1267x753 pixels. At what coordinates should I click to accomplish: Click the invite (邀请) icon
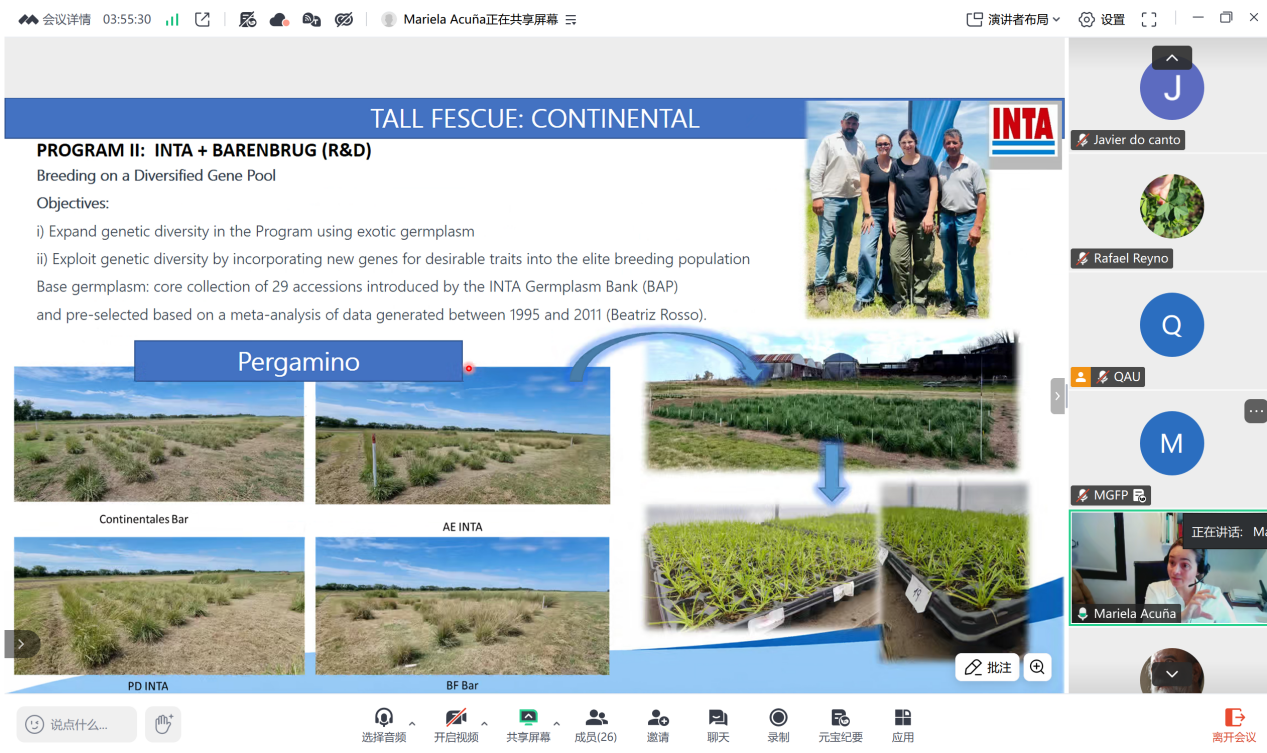coord(658,725)
